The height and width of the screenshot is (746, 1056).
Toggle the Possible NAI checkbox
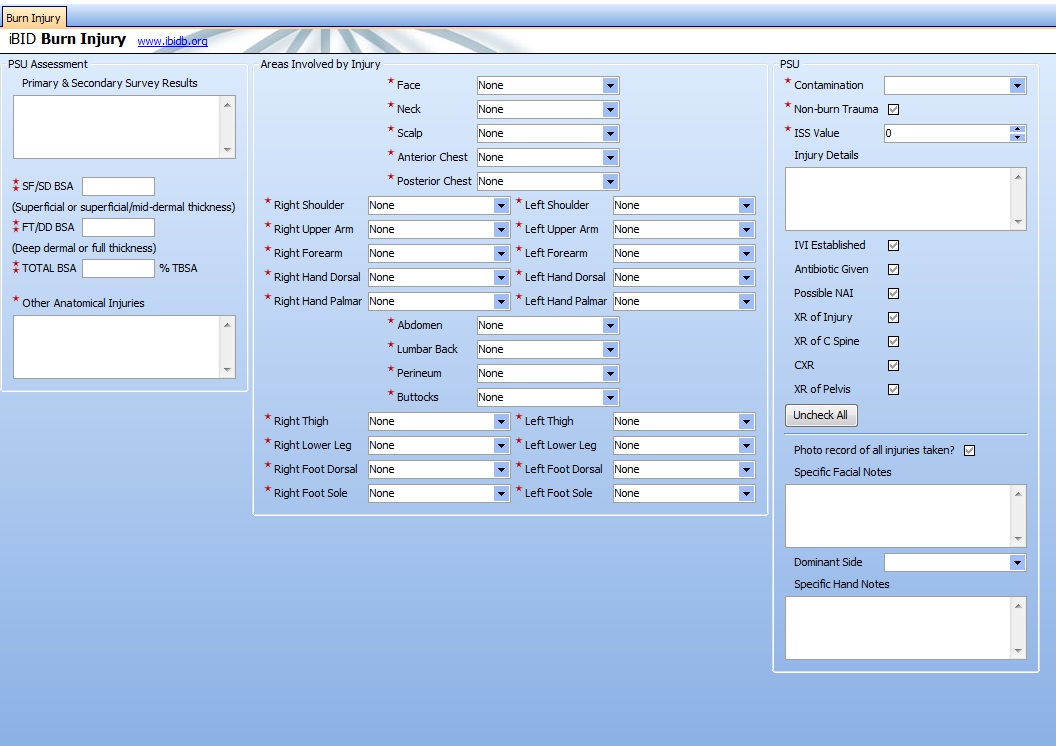coord(894,294)
